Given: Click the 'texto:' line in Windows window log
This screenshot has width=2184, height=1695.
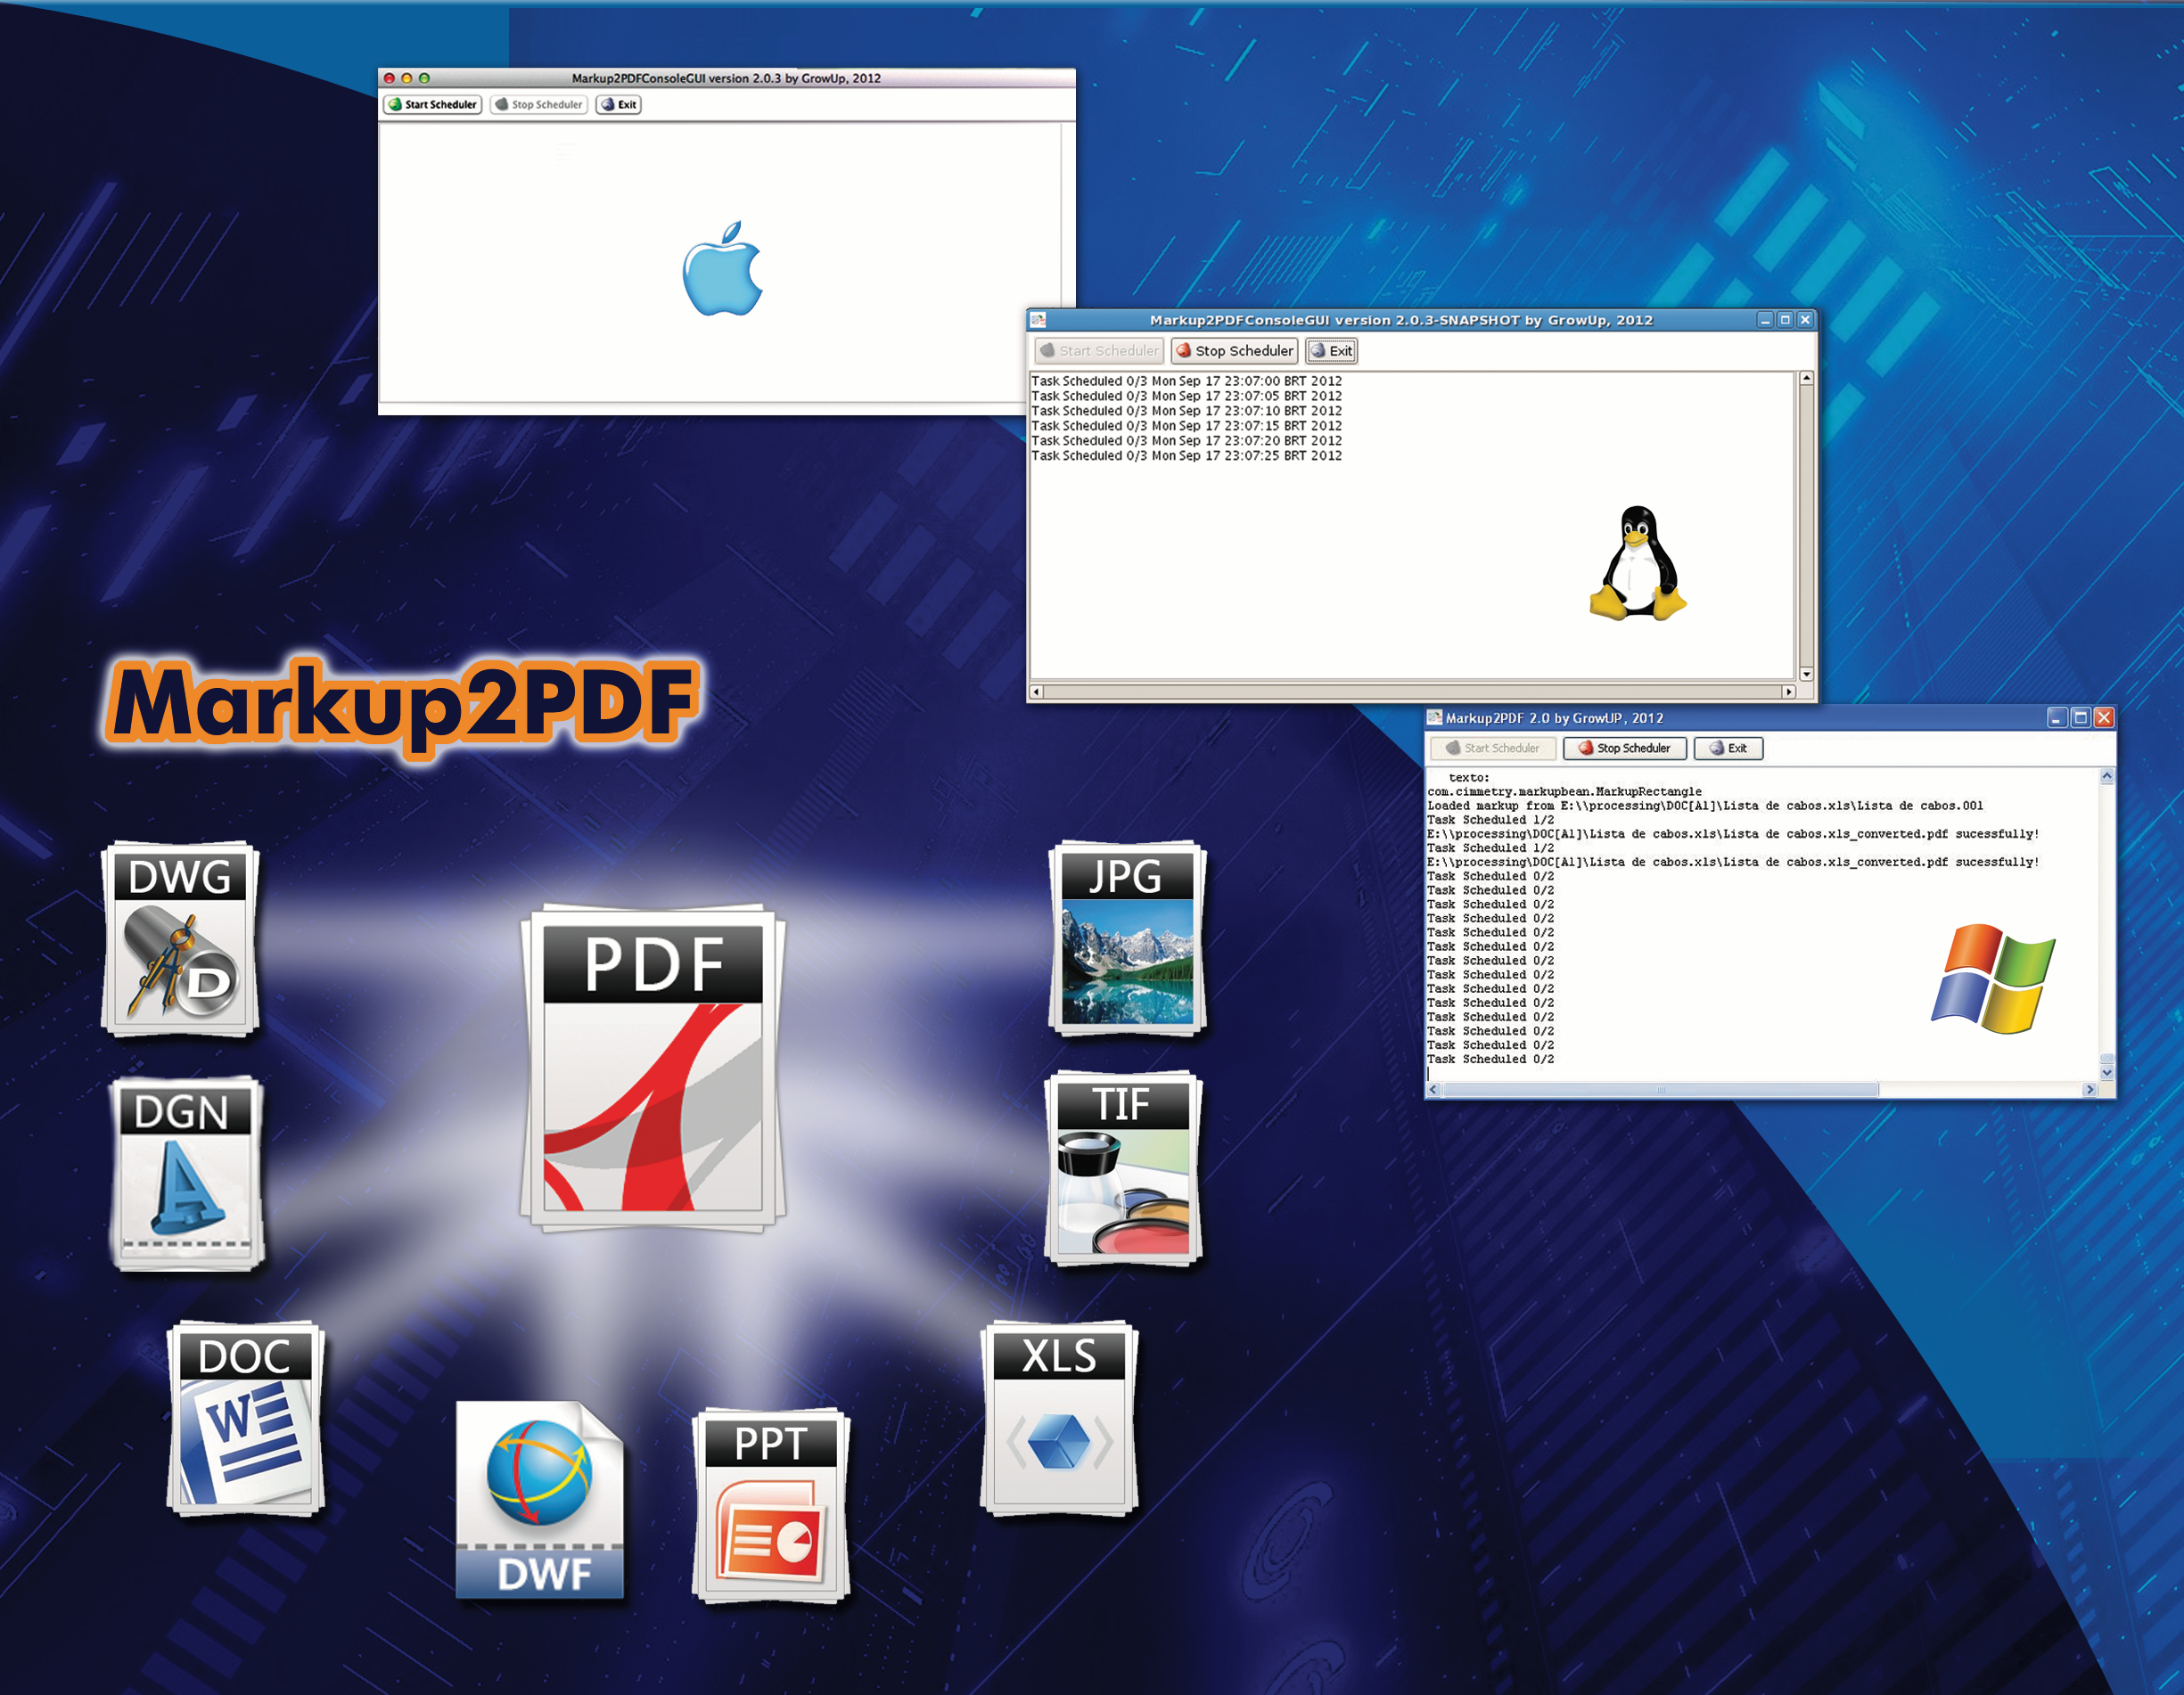Looking at the screenshot, I should (1469, 778).
